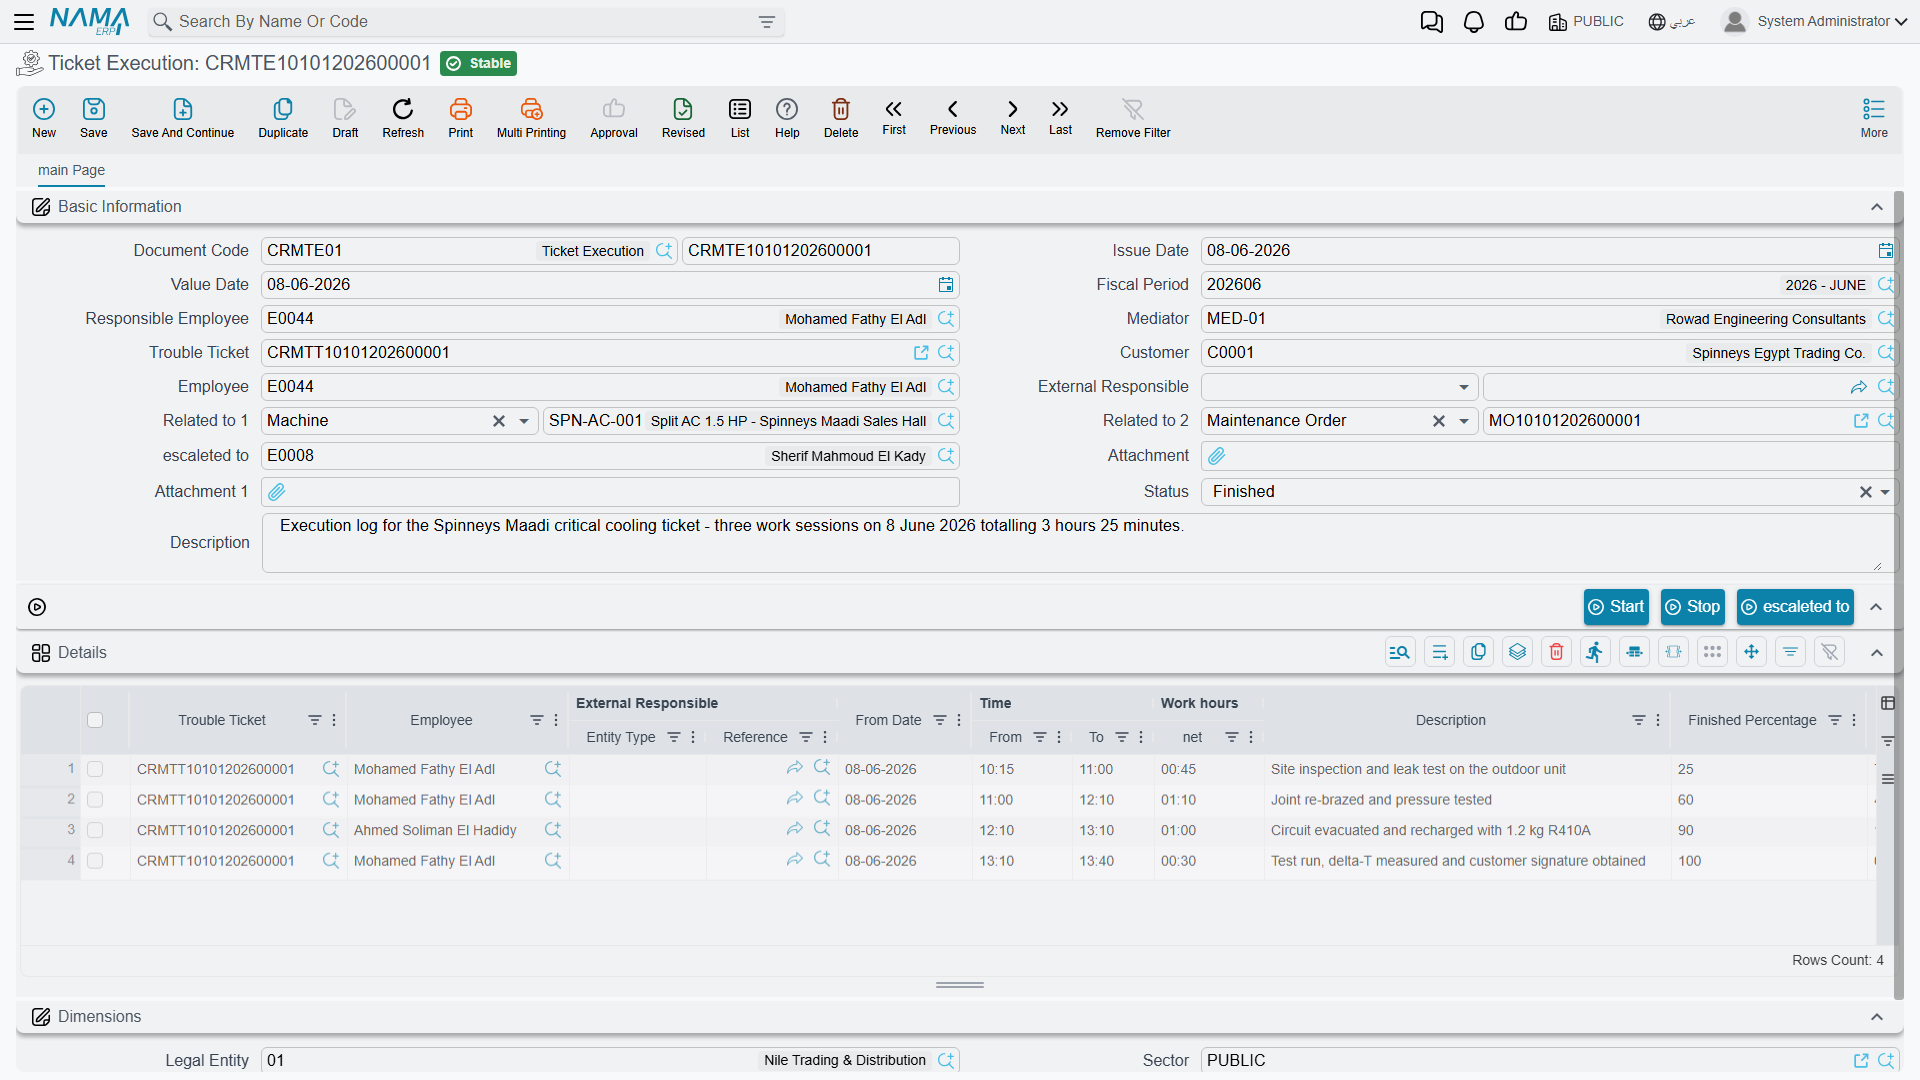The image size is (1920, 1080).
Task: Save the ticket execution document
Action: [94, 118]
